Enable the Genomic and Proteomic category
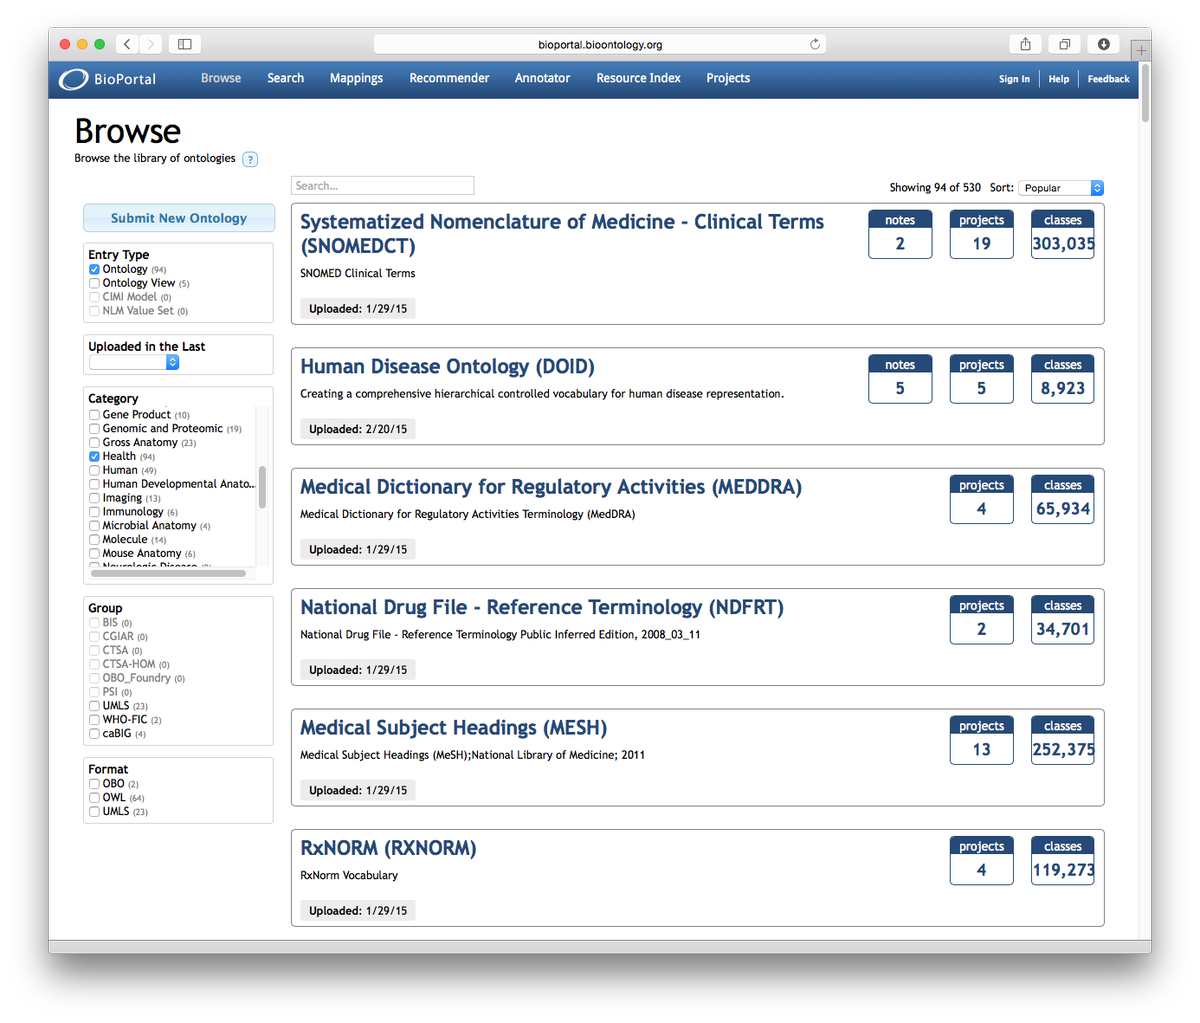This screenshot has height=1023, width=1200. (94, 429)
